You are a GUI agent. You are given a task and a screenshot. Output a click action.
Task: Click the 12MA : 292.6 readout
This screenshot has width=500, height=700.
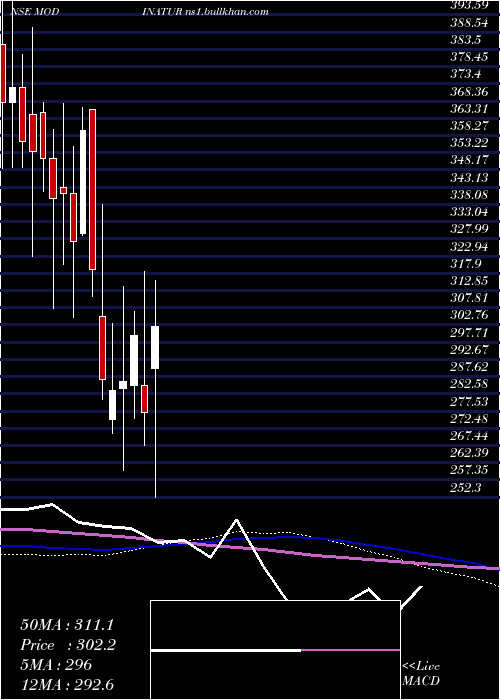(69, 684)
